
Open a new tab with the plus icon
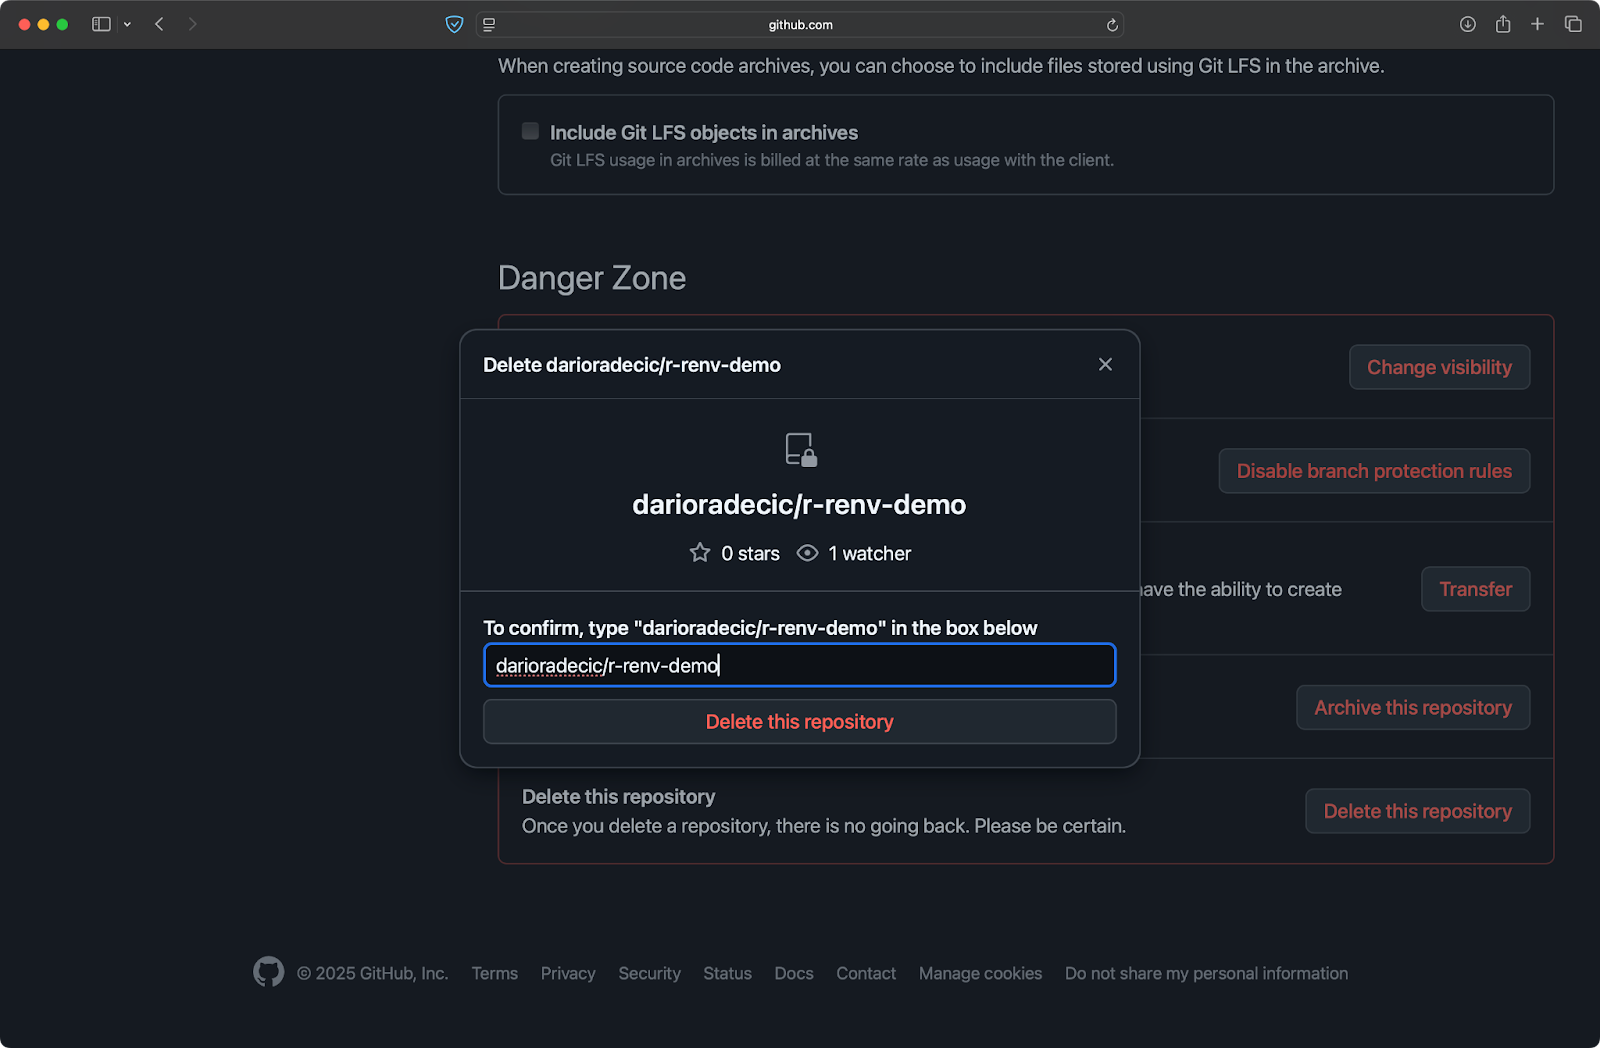(1537, 24)
